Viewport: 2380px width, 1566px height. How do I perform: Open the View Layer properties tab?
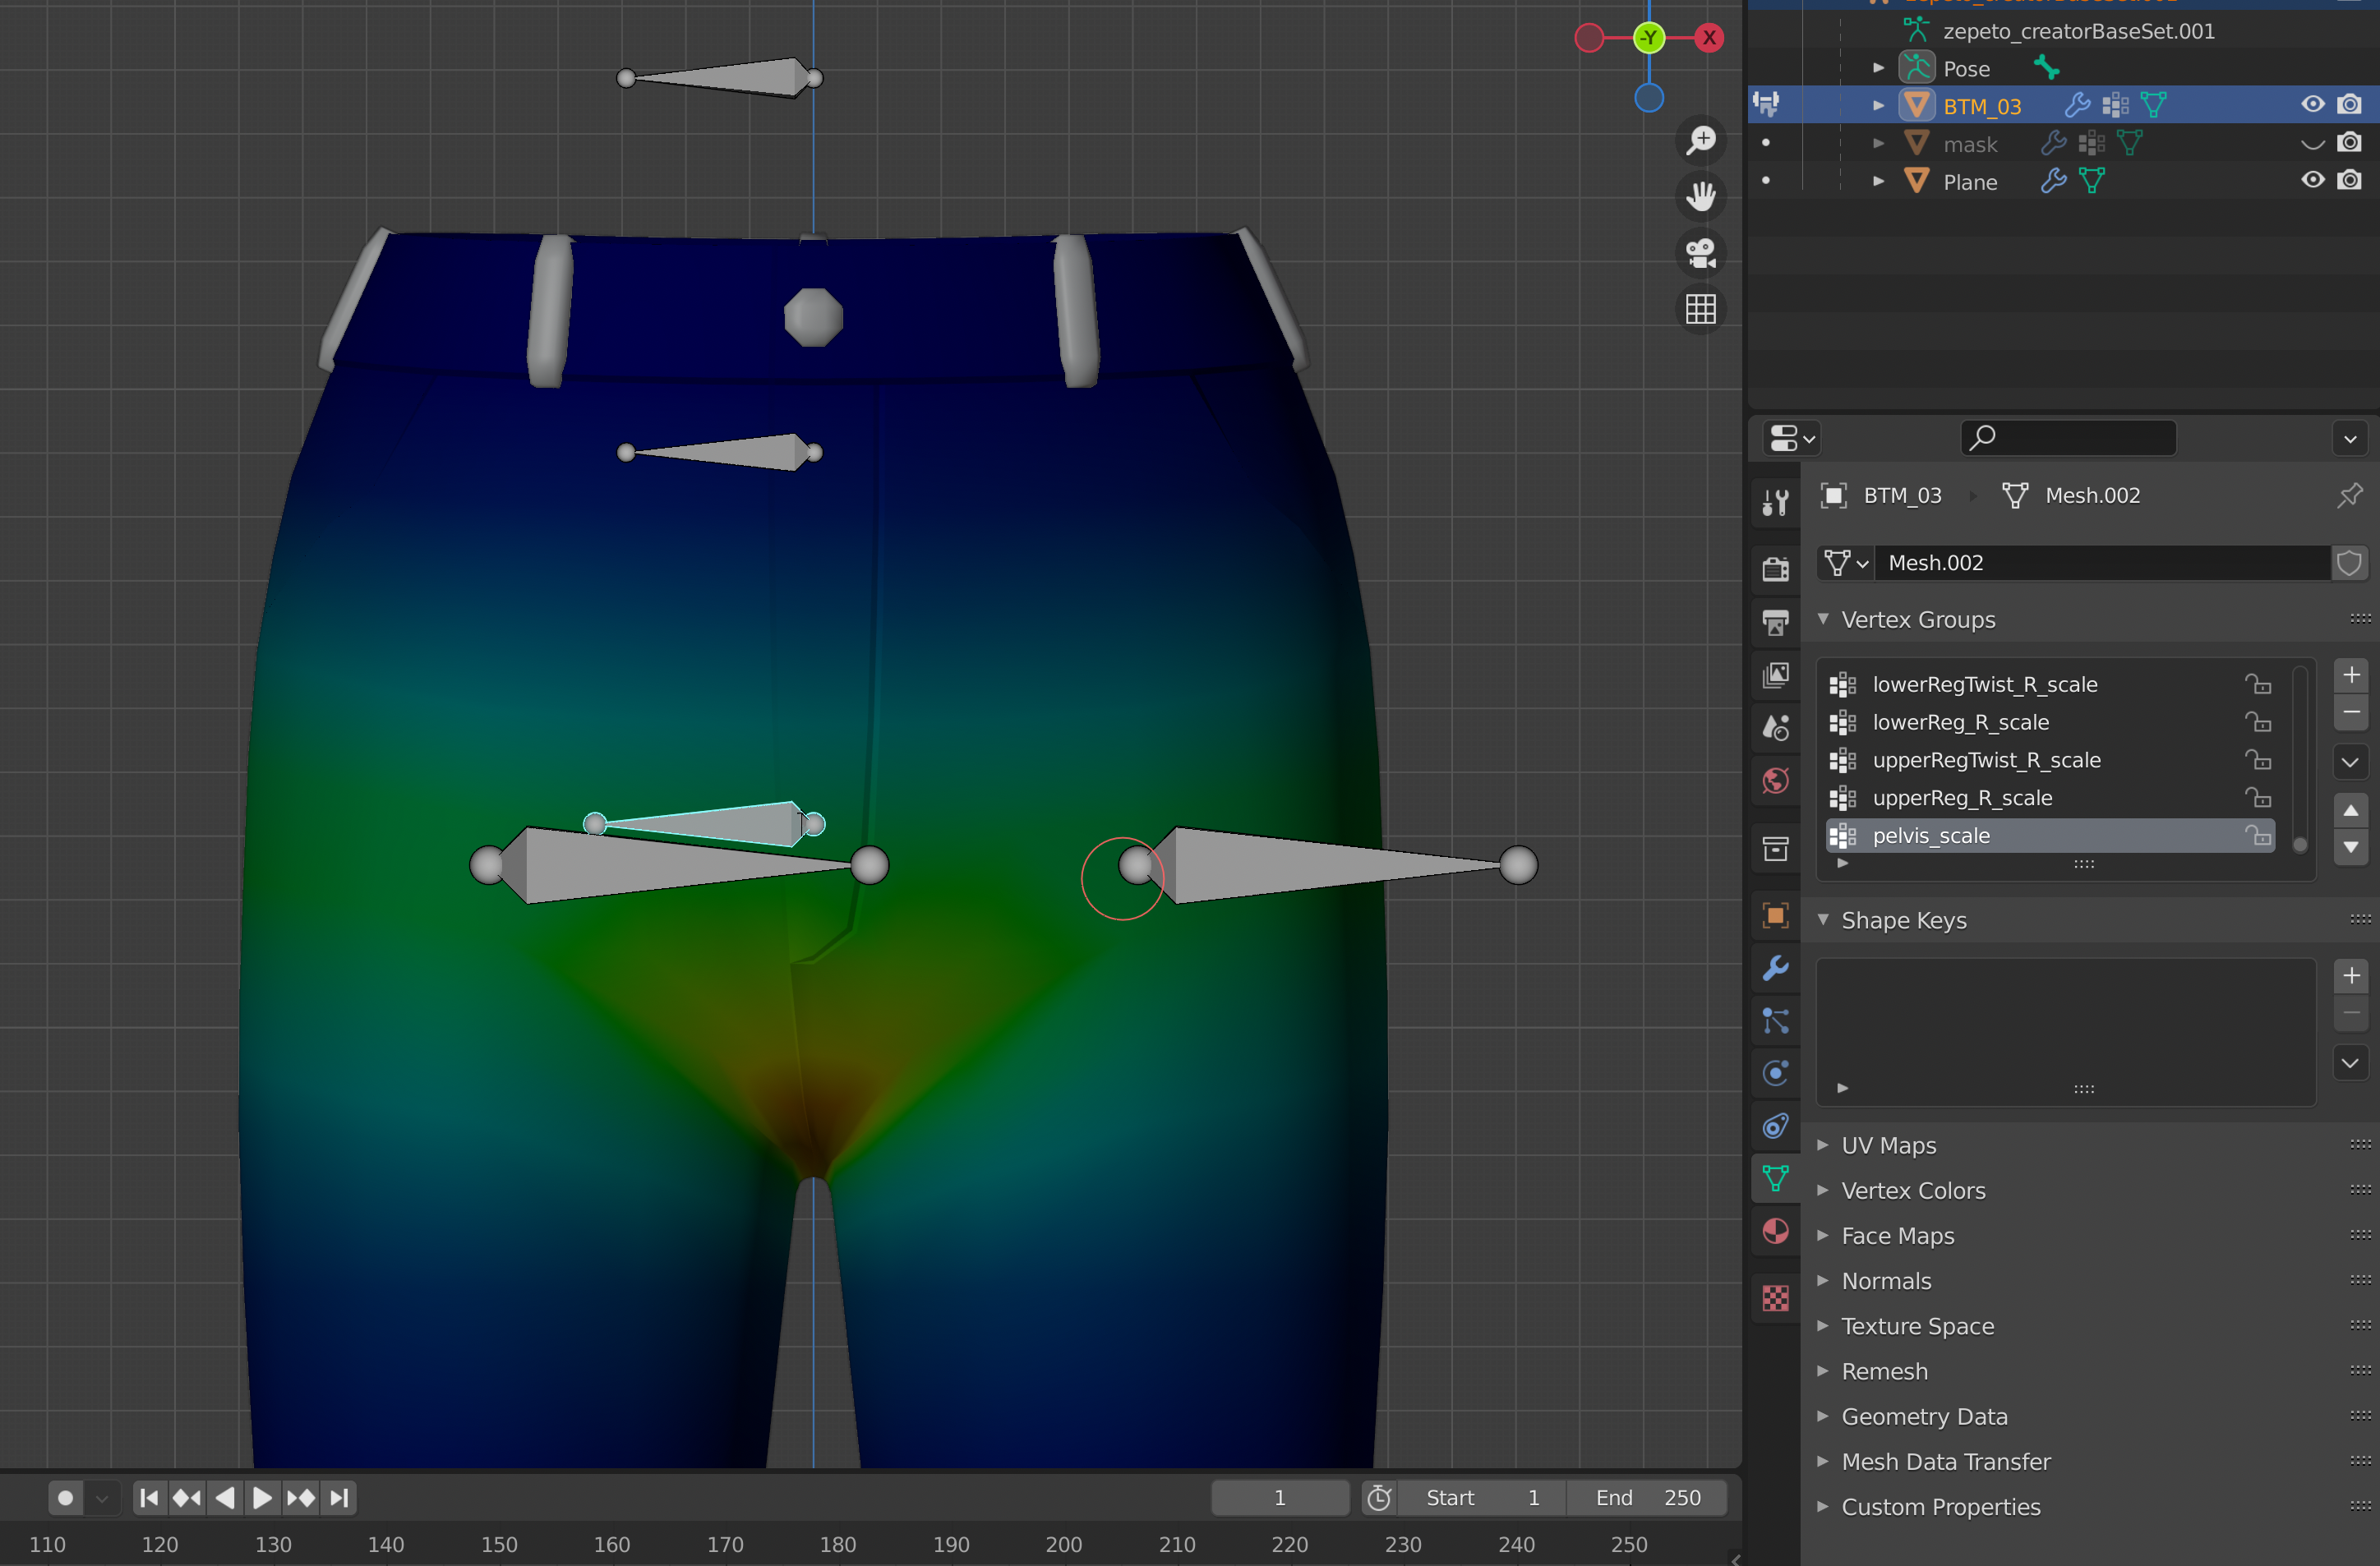click(1776, 675)
